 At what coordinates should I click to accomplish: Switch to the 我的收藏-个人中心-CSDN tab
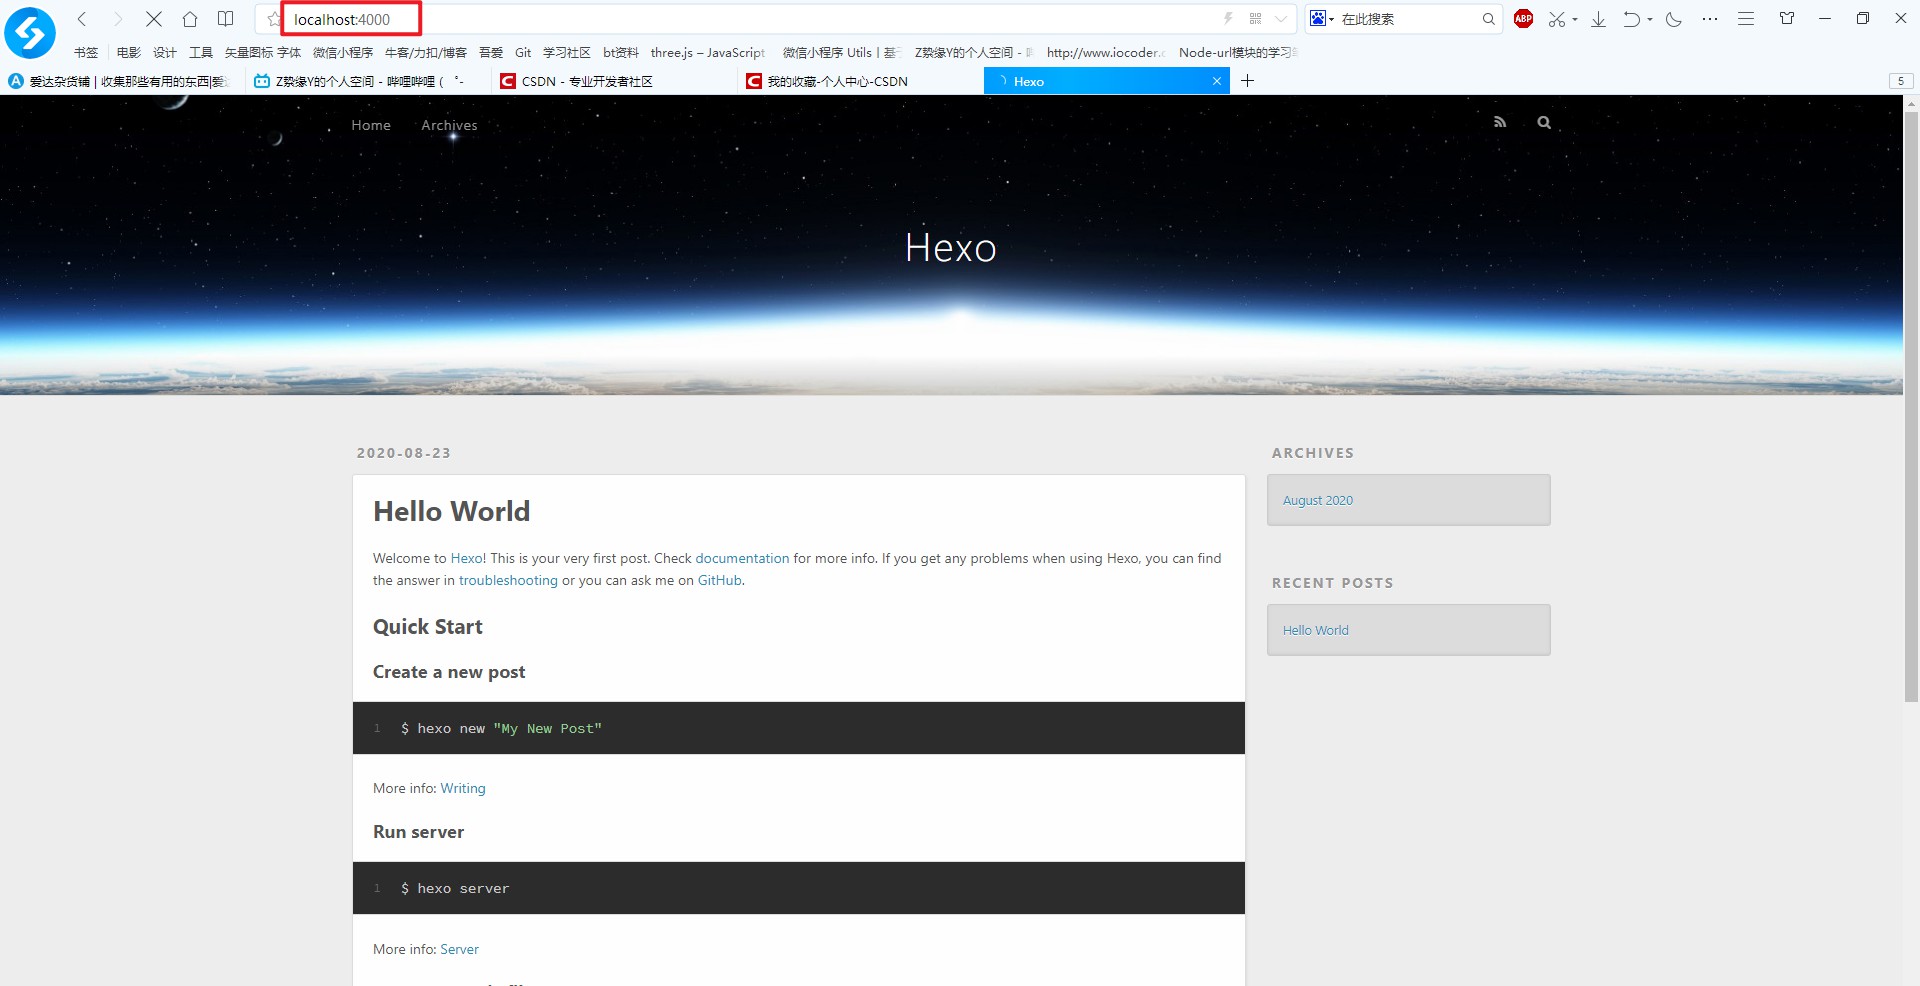pos(860,81)
